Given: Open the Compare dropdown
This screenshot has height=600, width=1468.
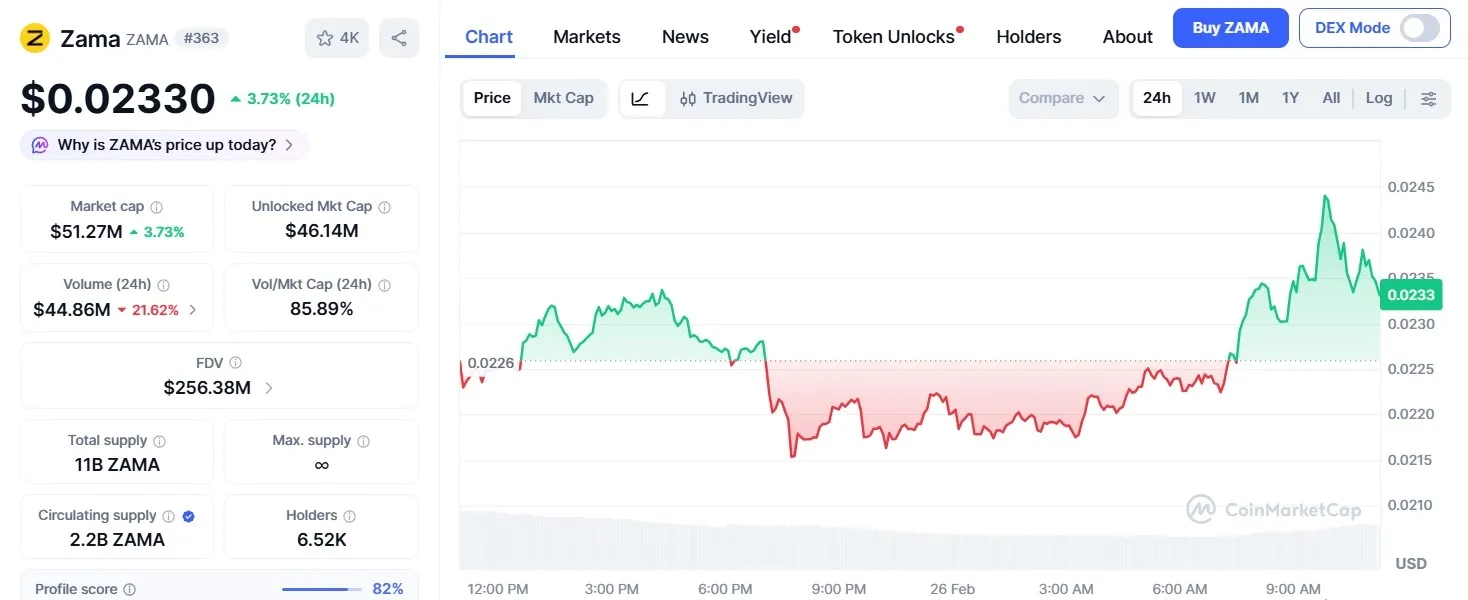Looking at the screenshot, I should (1063, 98).
